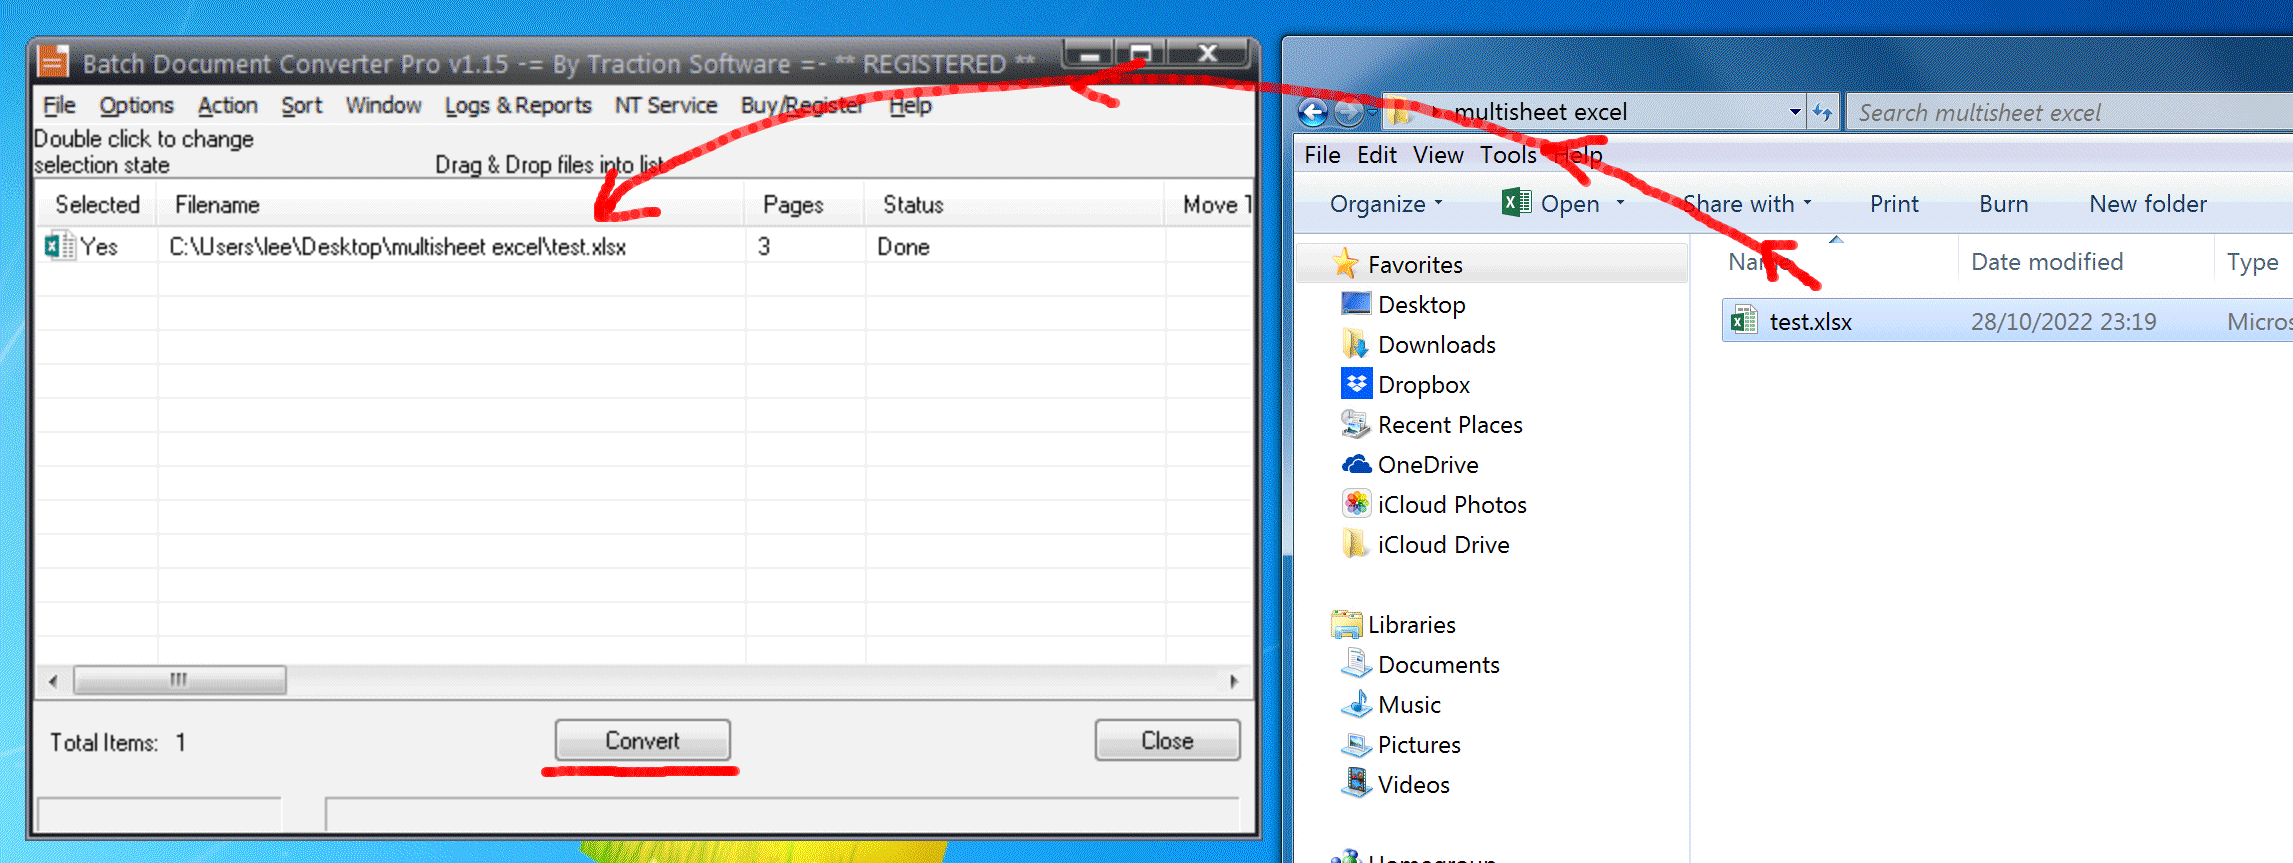Click the OneDrive cloud icon
Image resolution: width=2293 pixels, height=863 pixels.
point(1356,464)
